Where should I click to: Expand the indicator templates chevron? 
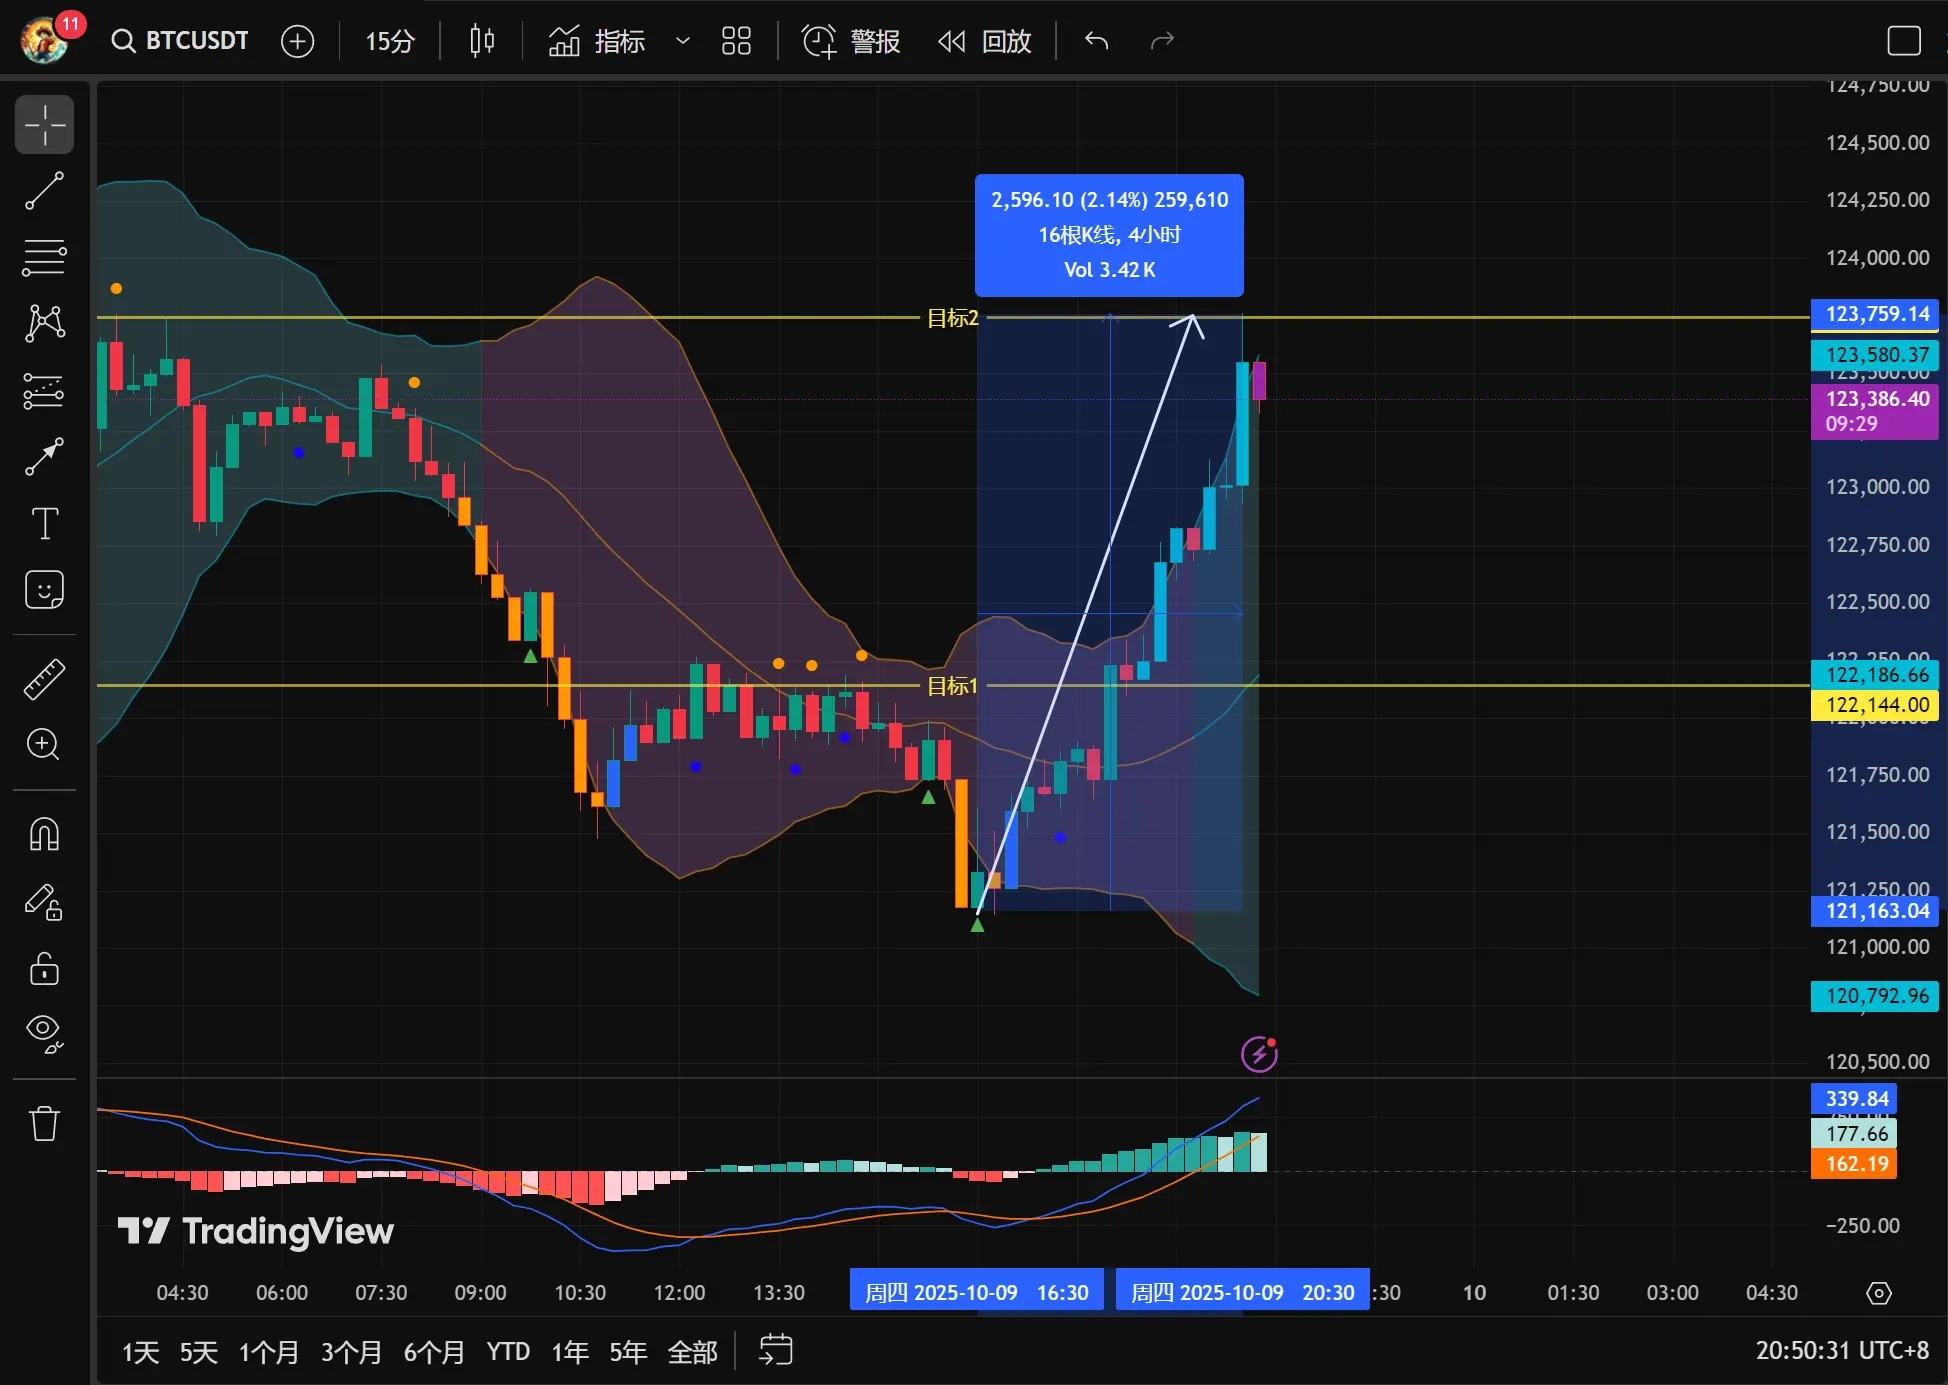[683, 41]
